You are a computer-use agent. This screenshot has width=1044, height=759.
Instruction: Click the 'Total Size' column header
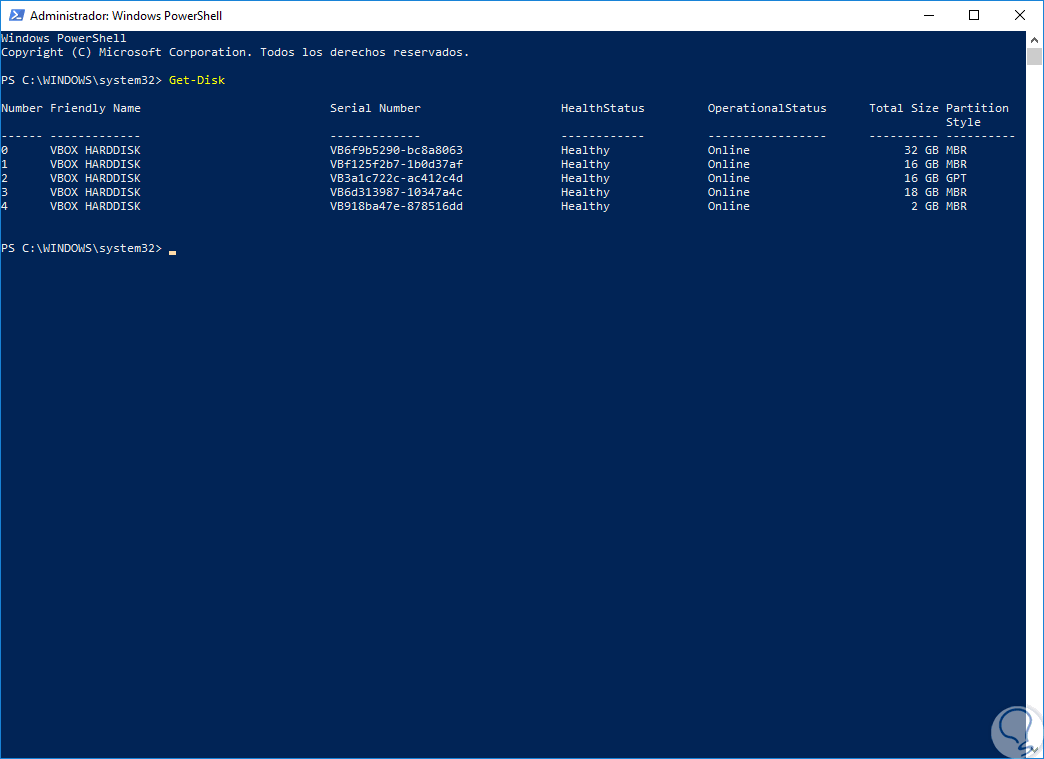[904, 108]
